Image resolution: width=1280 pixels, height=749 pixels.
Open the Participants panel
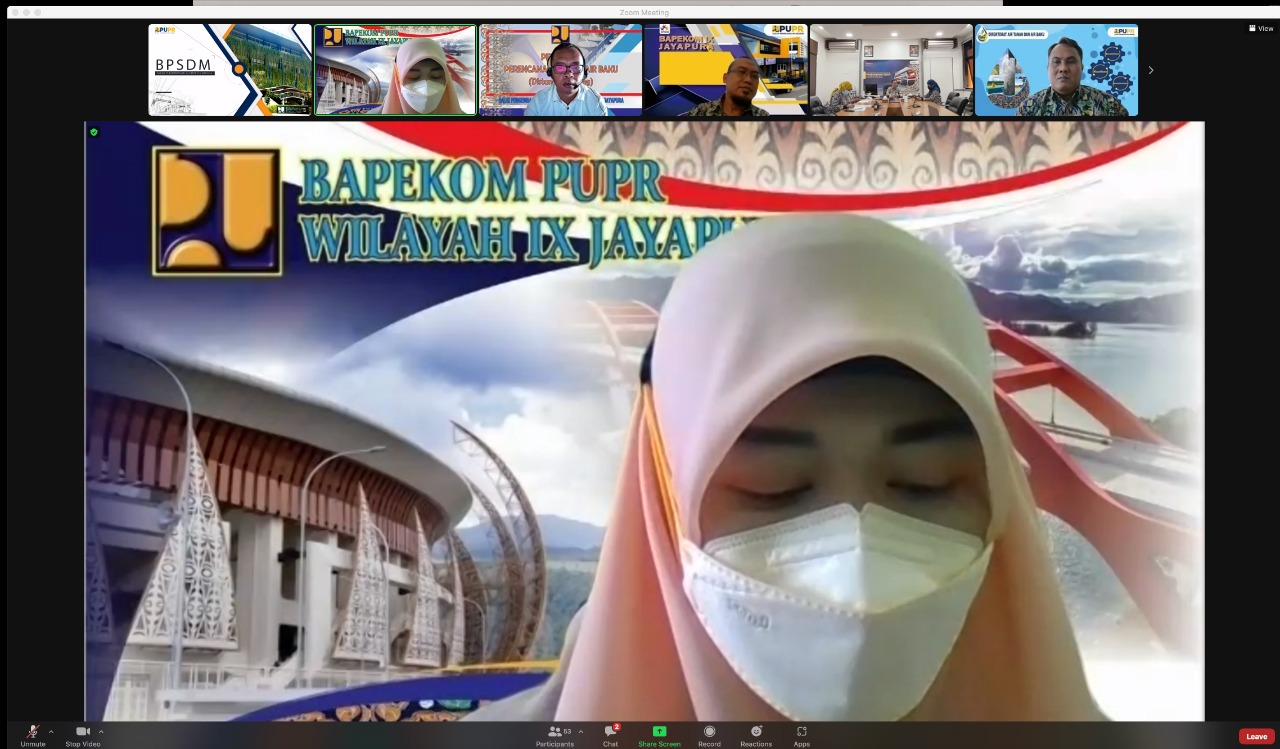[555, 736]
